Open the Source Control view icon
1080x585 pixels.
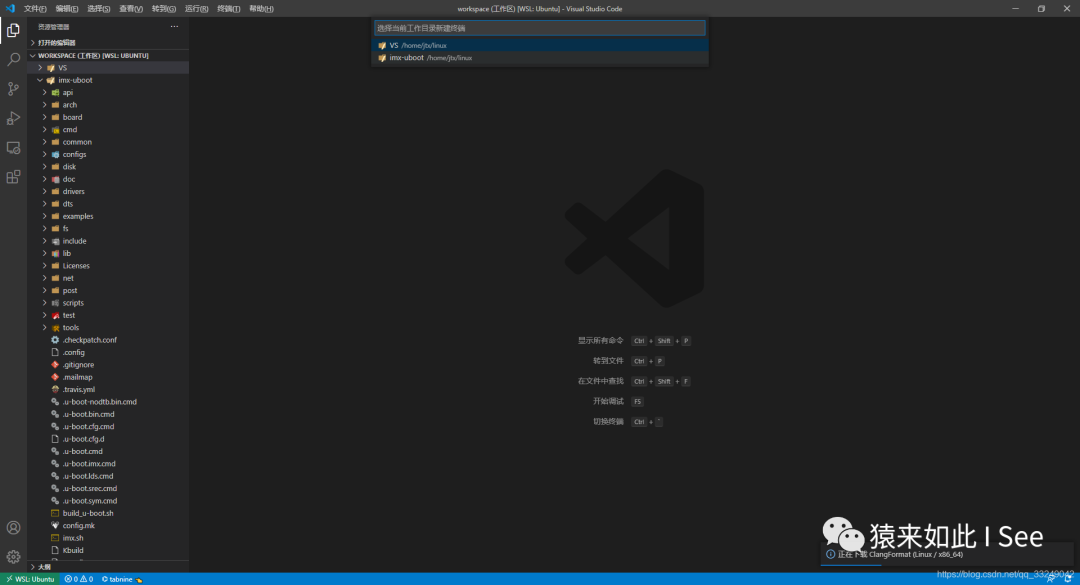click(x=13, y=89)
